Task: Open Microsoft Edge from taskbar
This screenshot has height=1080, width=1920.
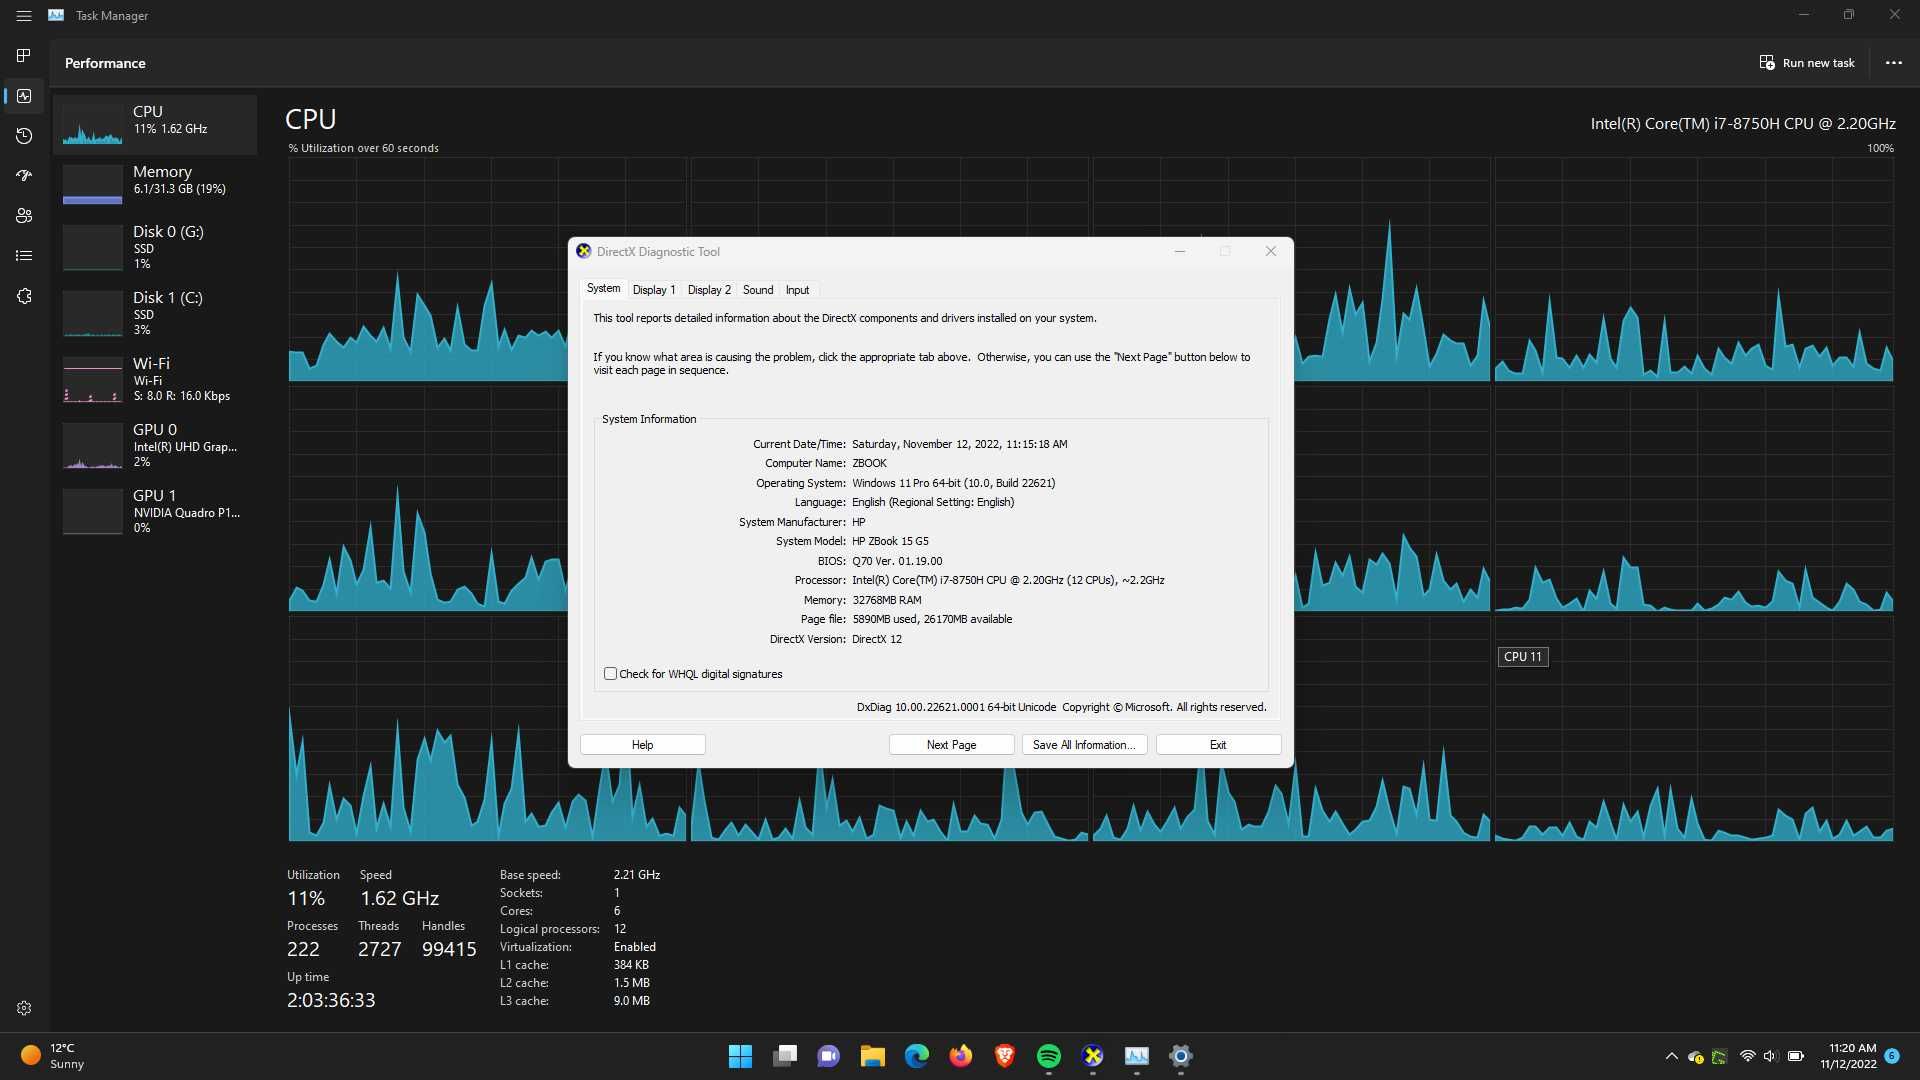Action: click(917, 1056)
